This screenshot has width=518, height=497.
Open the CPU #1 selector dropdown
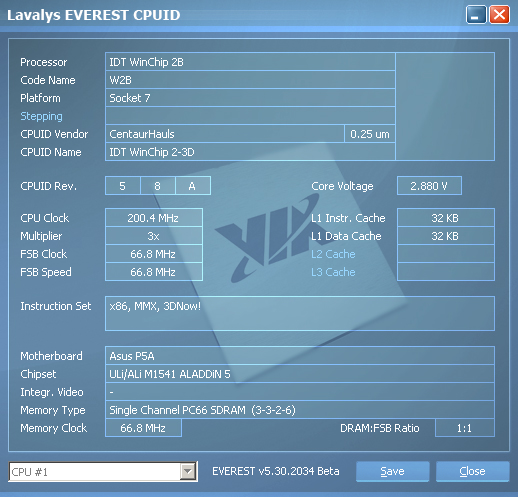pyautogui.click(x=188, y=472)
